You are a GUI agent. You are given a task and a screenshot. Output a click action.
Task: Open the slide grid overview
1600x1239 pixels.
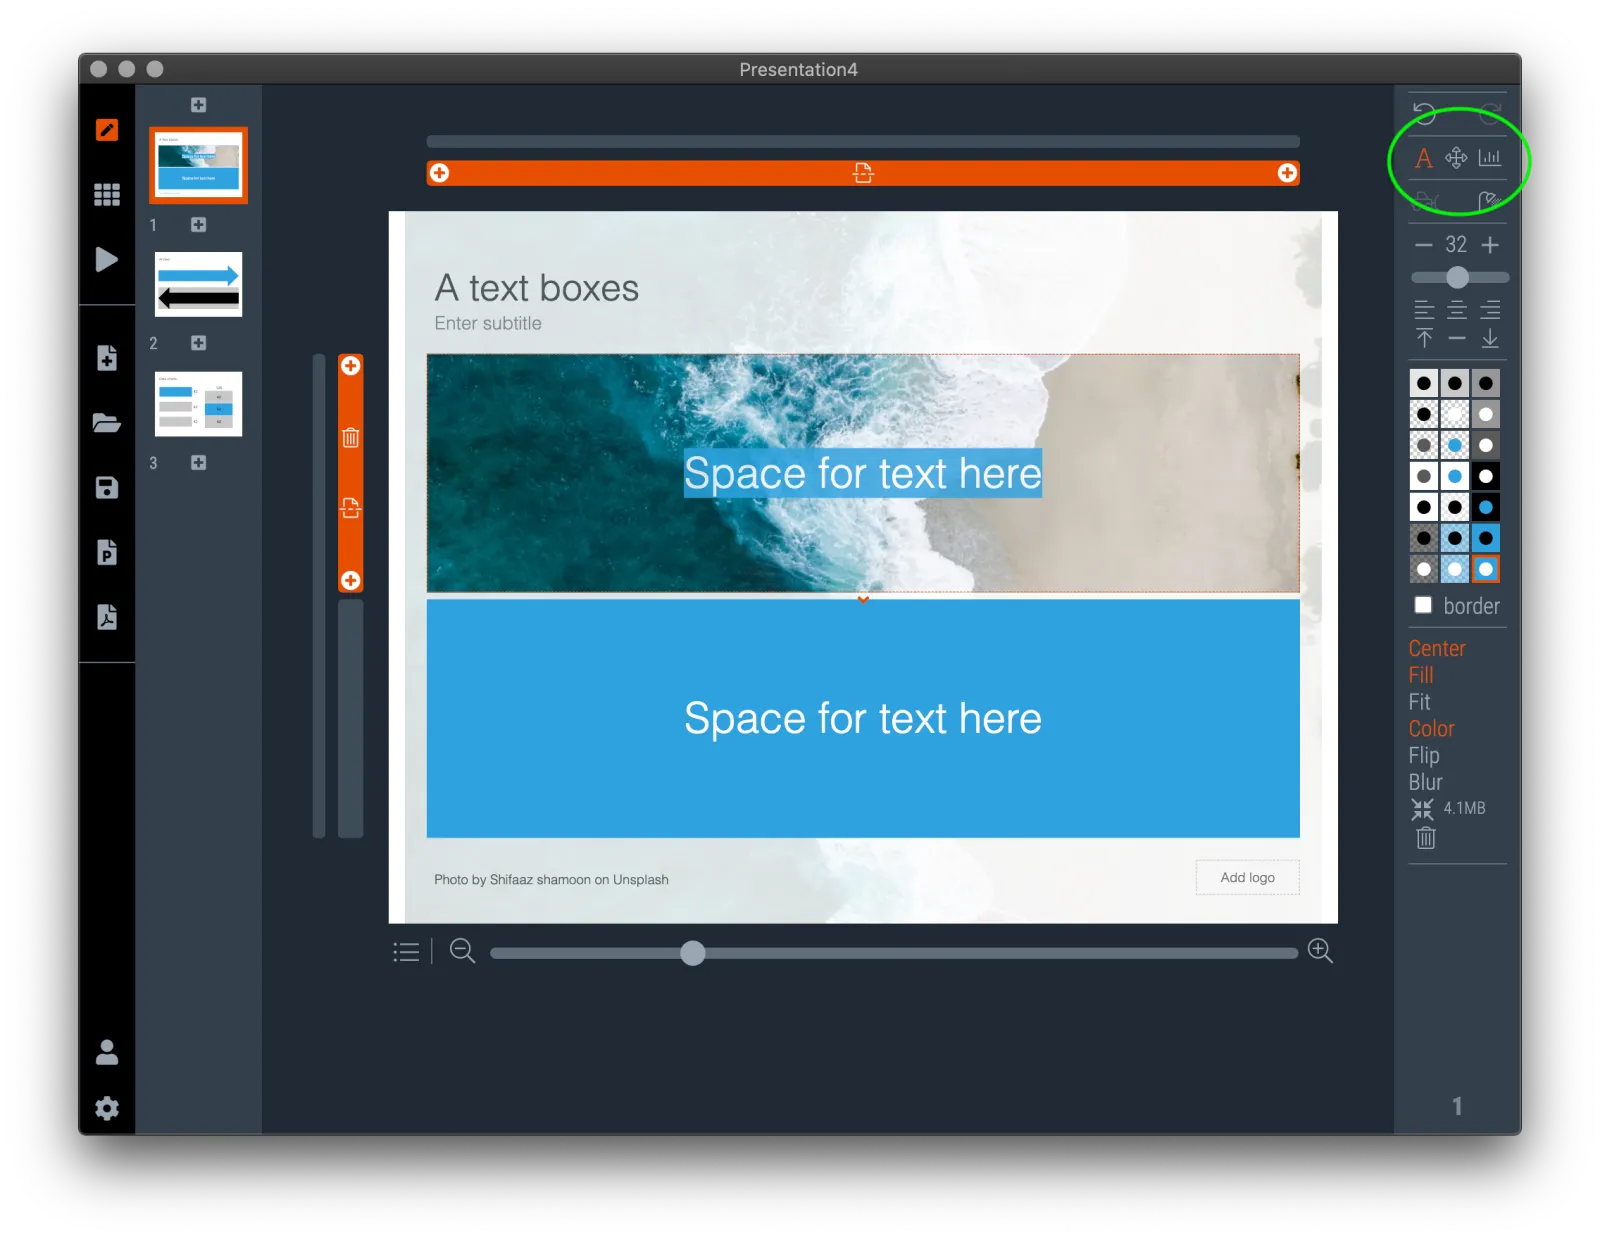(x=107, y=194)
